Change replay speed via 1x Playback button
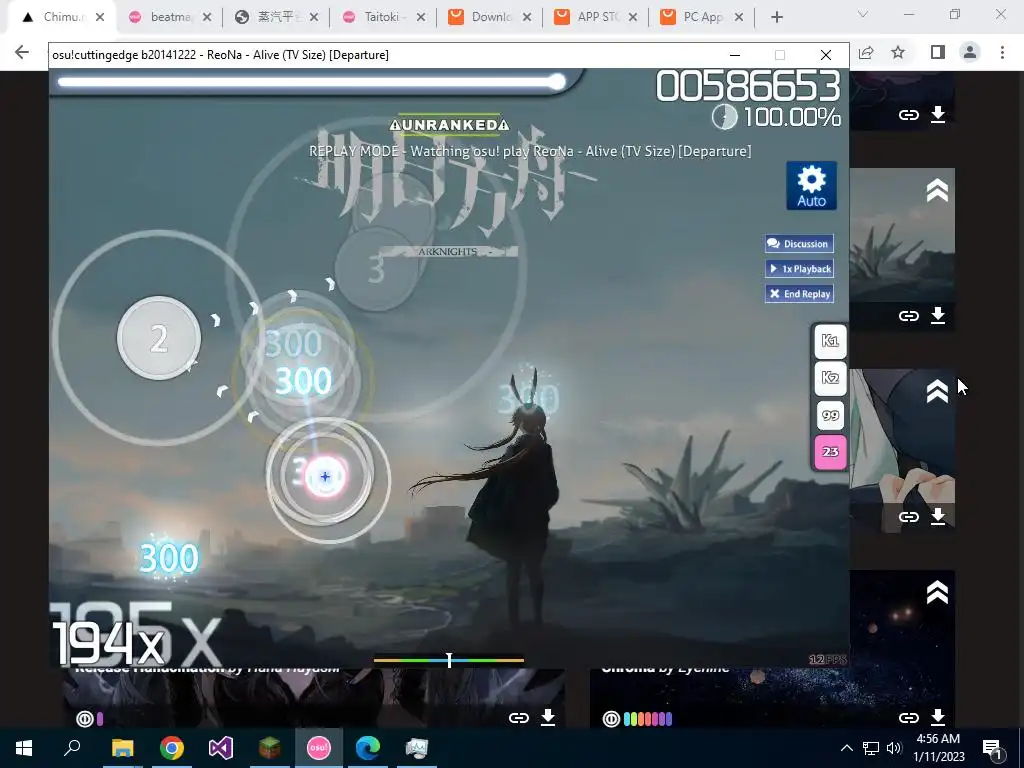The height and width of the screenshot is (768, 1024). (799, 268)
